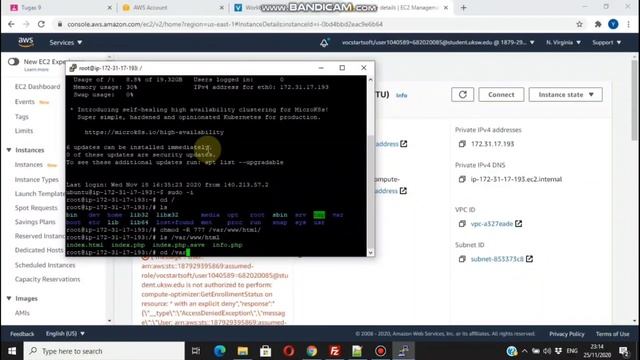Open Windows Start menu
This screenshot has height=360, width=640.
point(12,351)
